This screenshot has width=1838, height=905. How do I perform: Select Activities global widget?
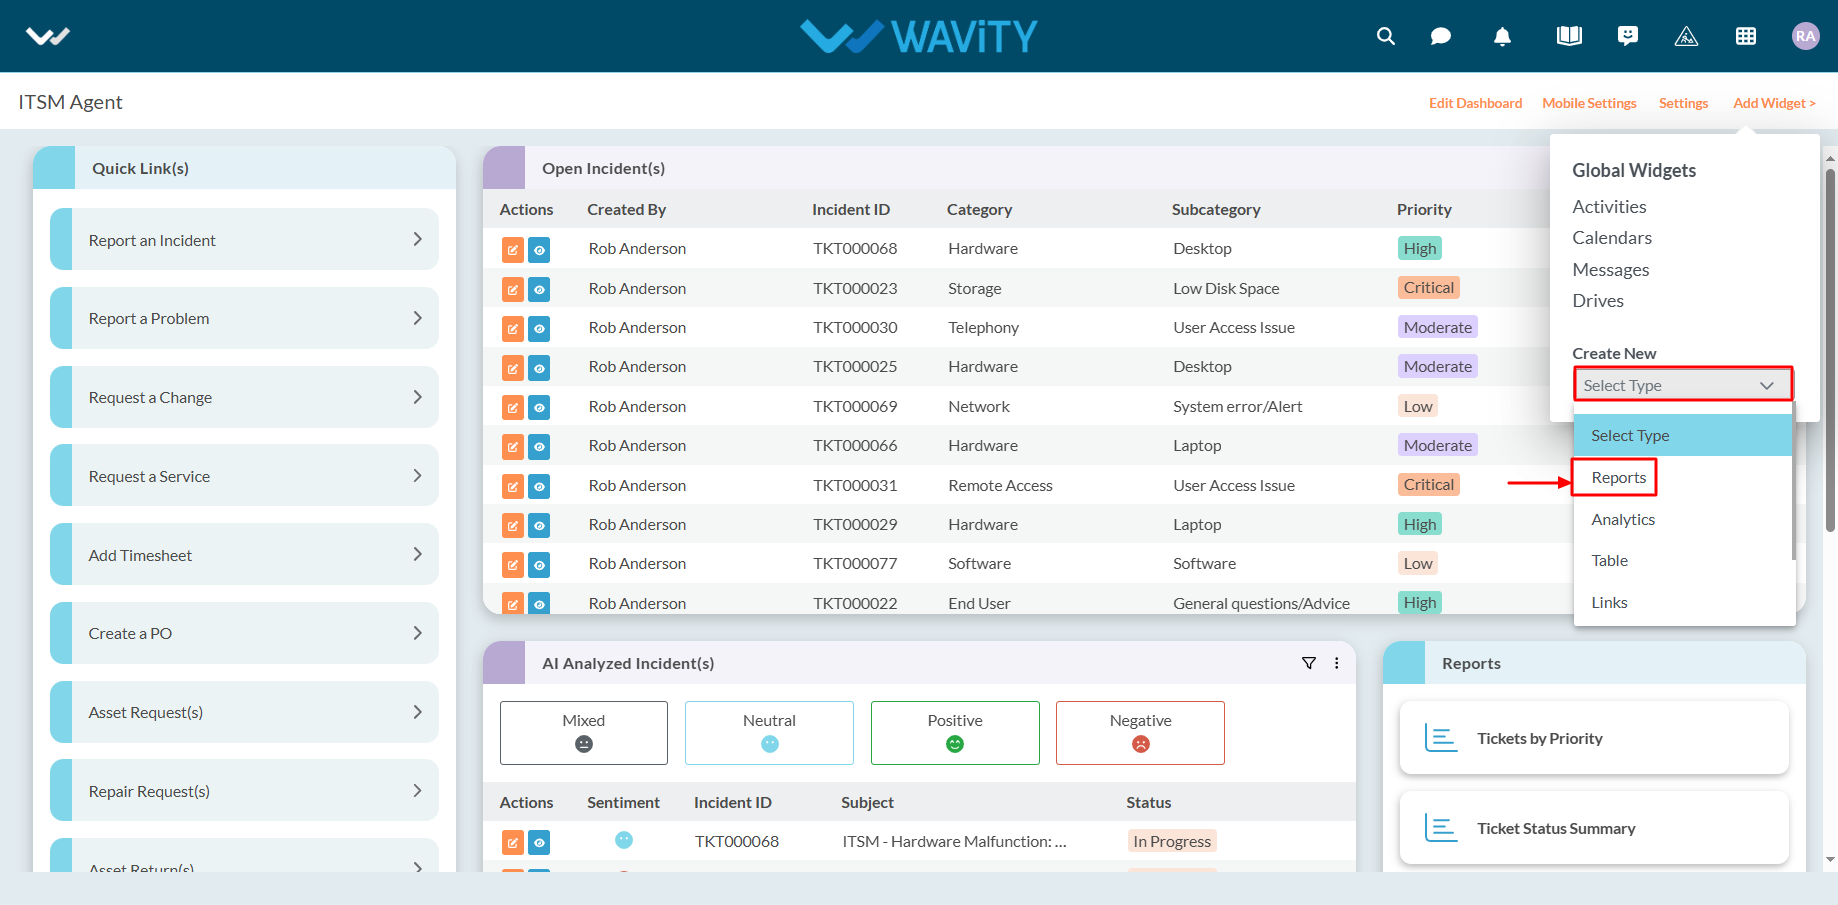pyautogui.click(x=1609, y=206)
